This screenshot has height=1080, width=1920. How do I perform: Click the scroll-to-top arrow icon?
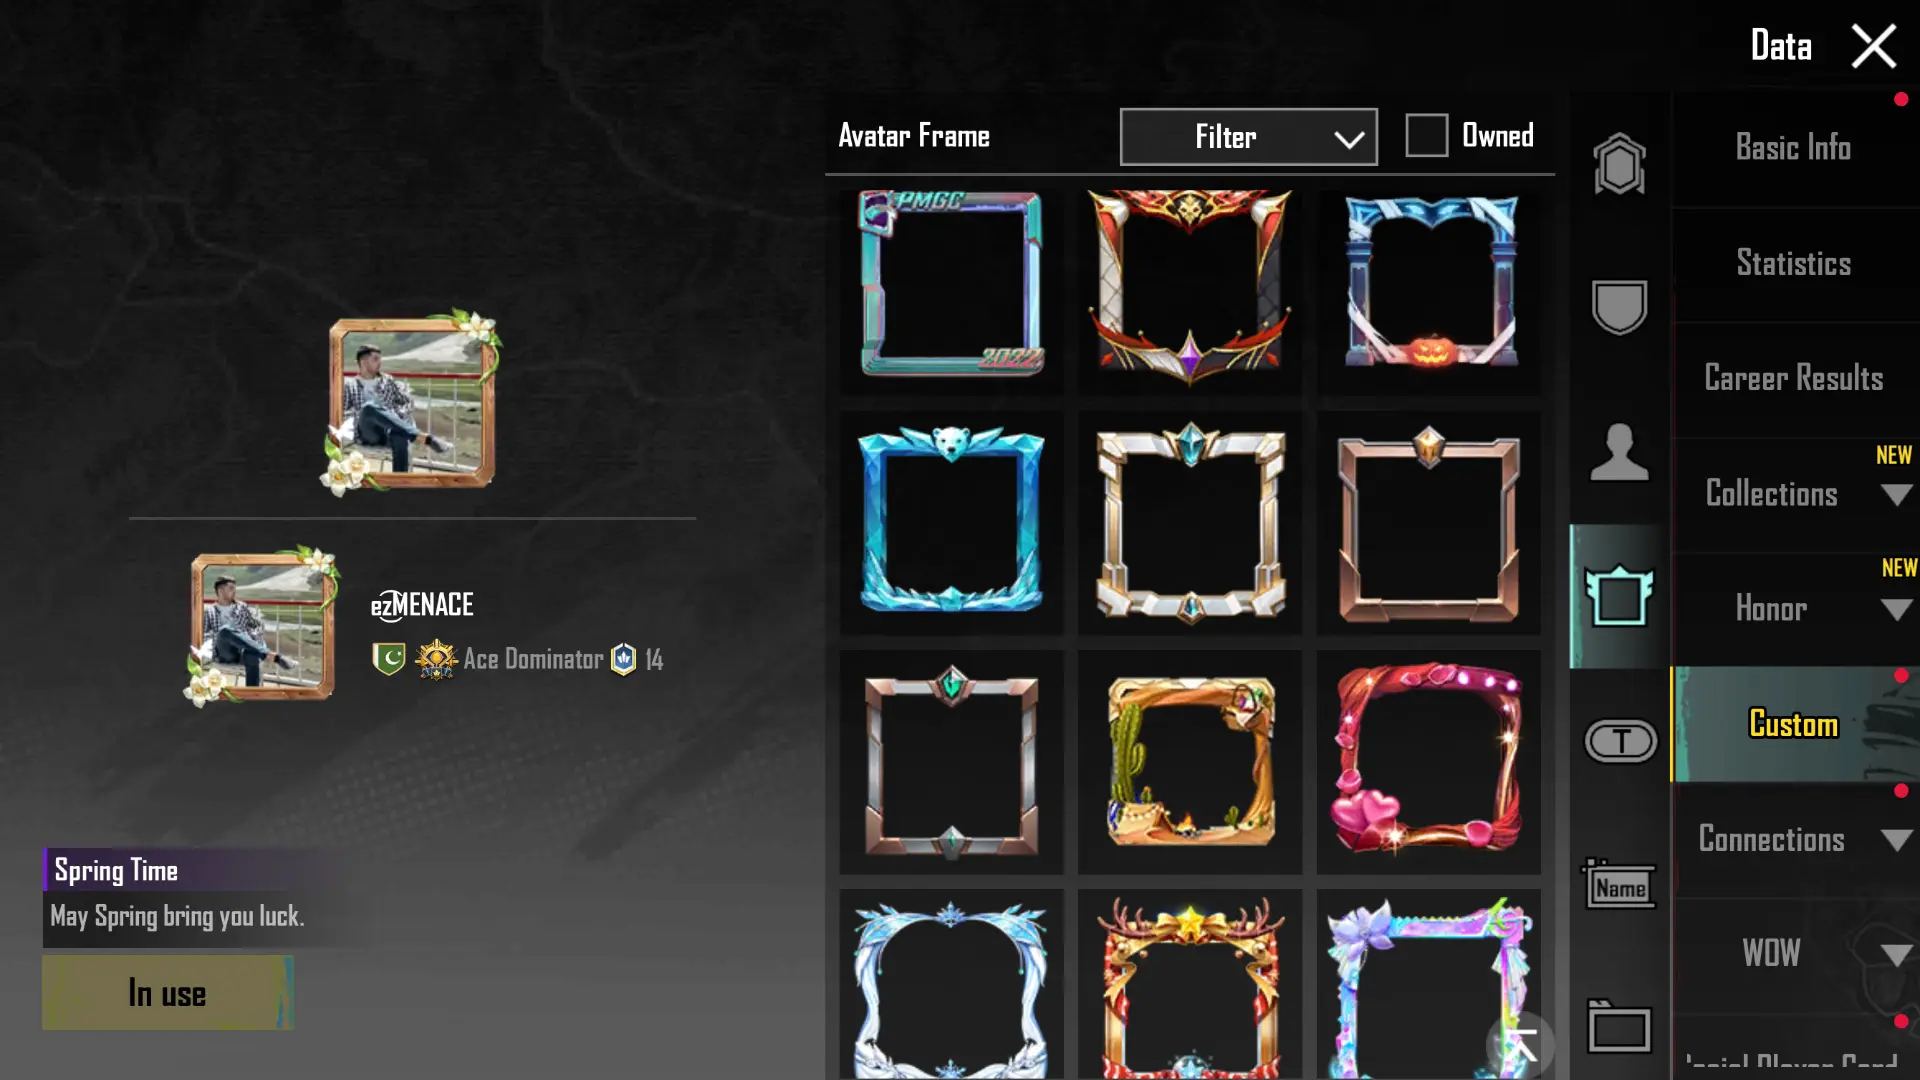coord(1521,1045)
